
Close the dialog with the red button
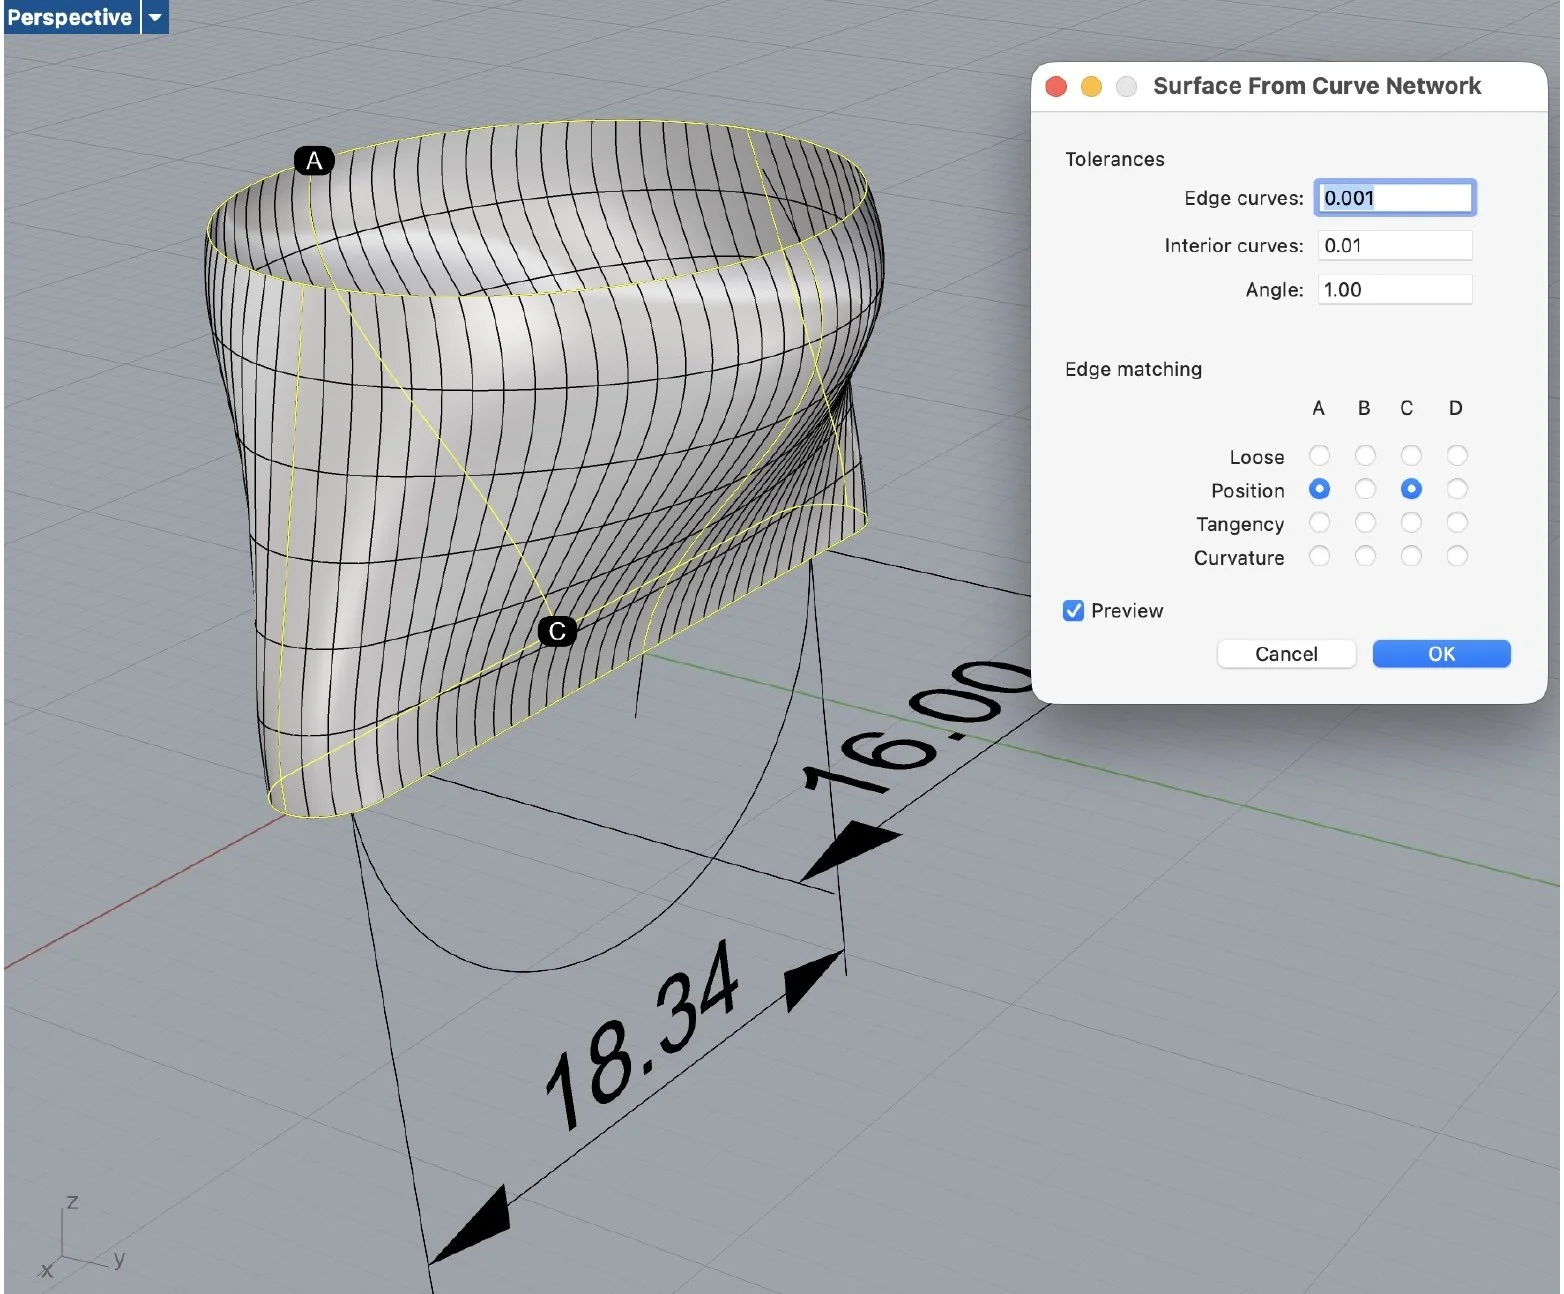[x=1056, y=87]
